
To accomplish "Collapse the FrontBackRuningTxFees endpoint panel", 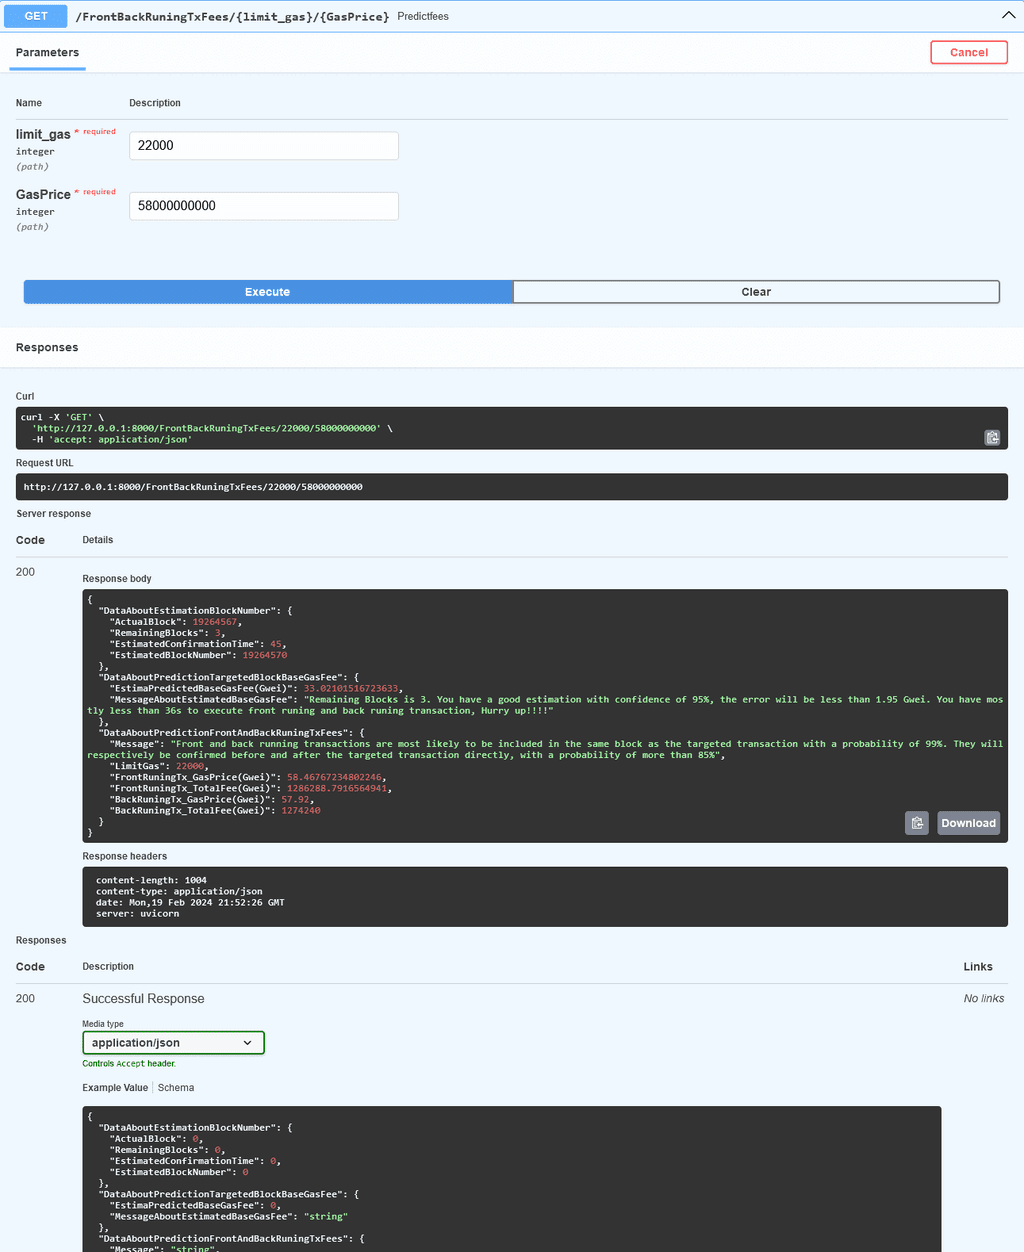I will click(x=1008, y=16).
